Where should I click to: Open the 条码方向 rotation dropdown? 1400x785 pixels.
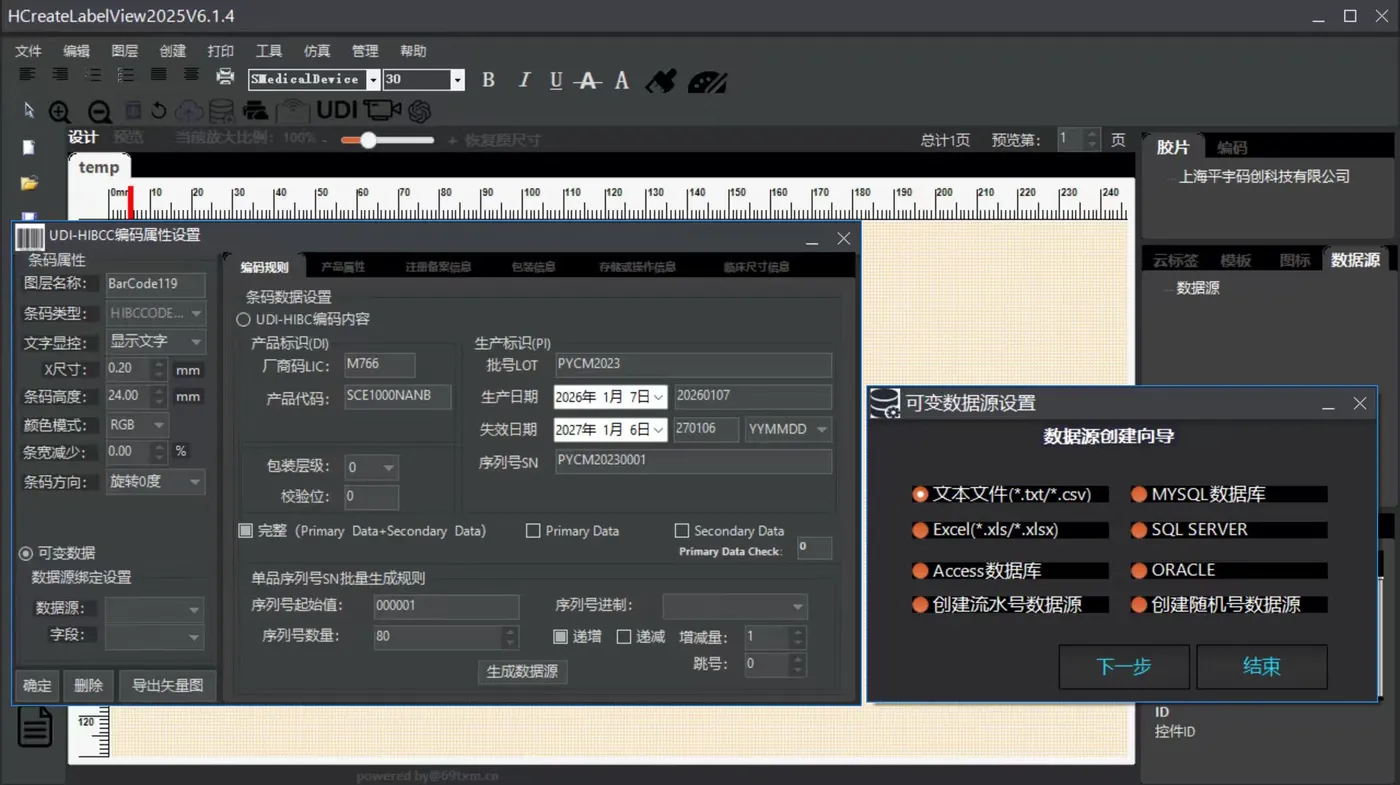click(155, 482)
